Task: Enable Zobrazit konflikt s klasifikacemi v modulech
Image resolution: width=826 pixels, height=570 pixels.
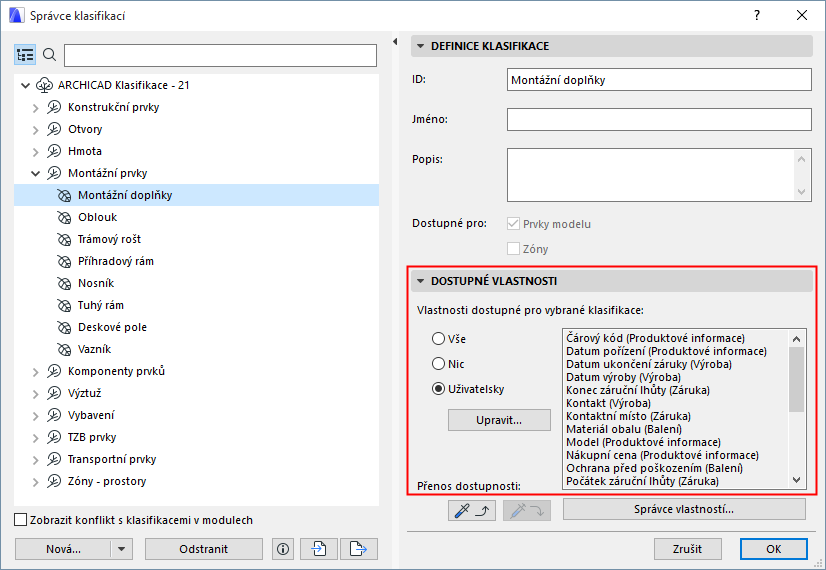Action: coord(21,520)
